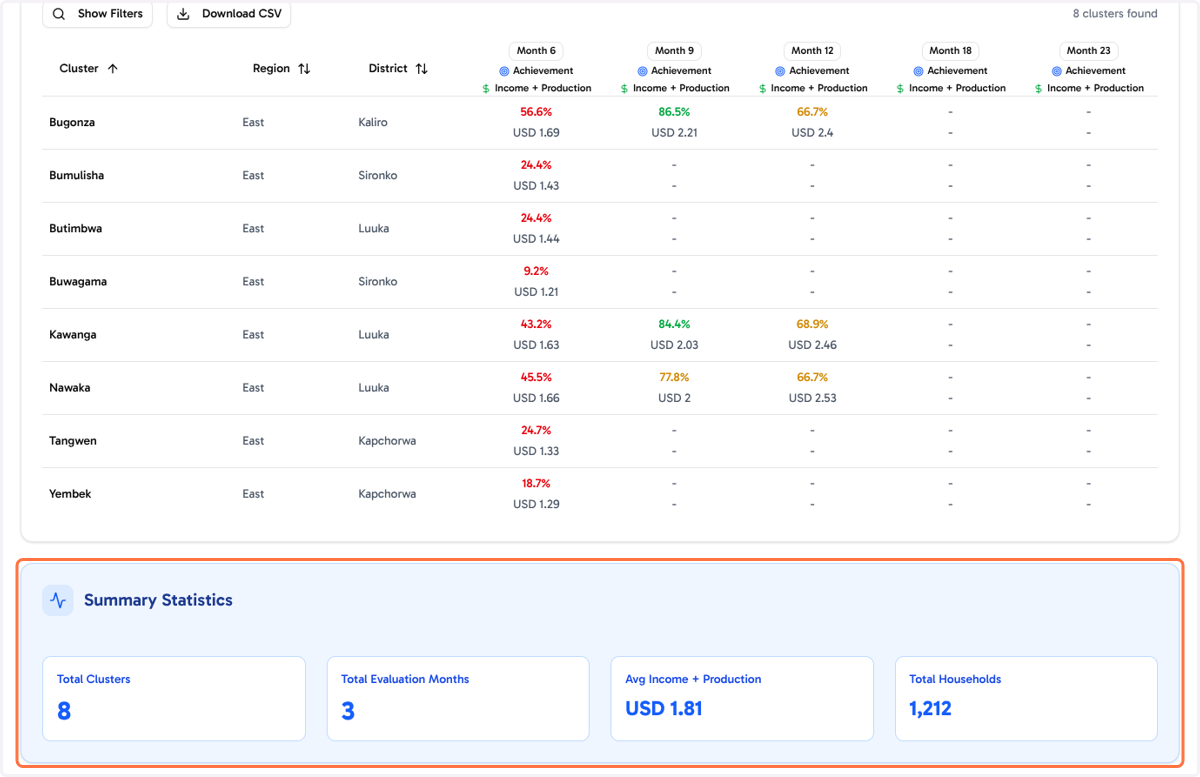Click the Summary Statistics pulse icon
Viewport: 1200px width, 777px height.
(58, 600)
